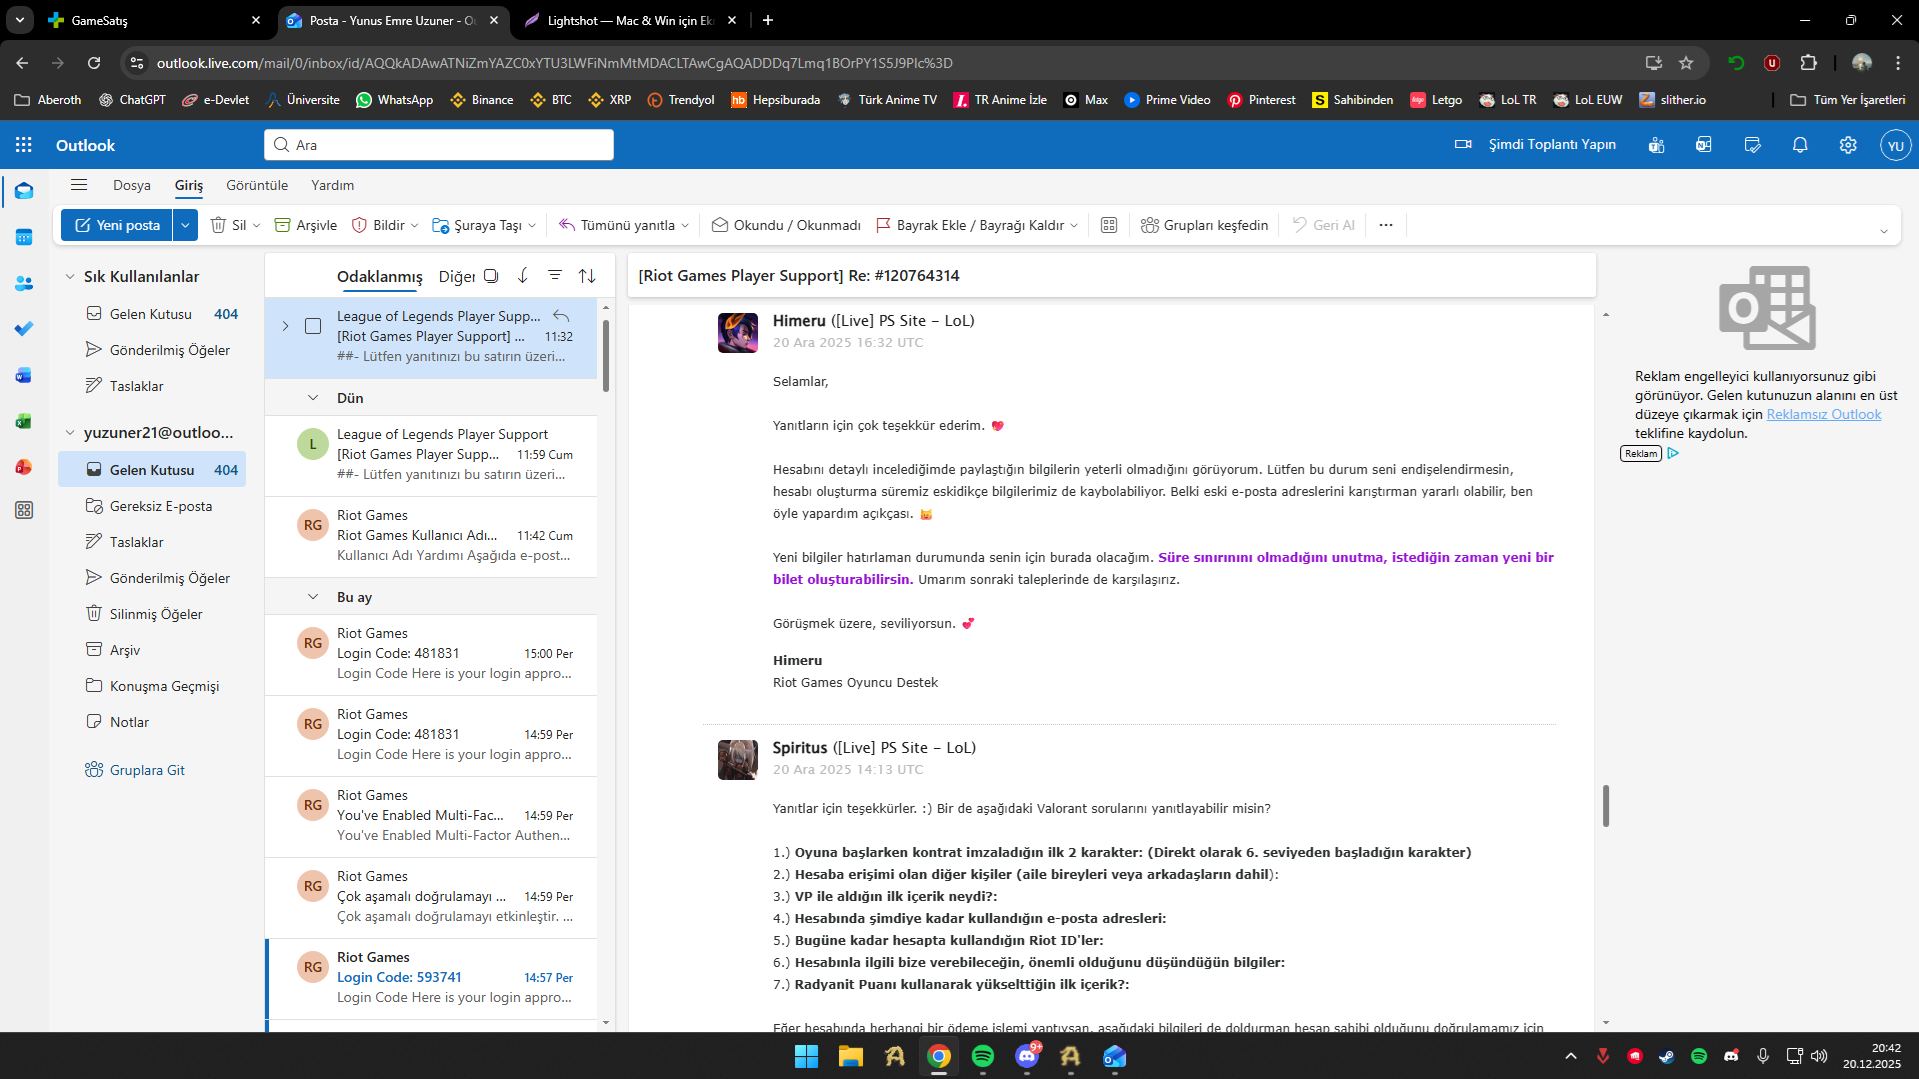Open Chrome extensions puzzle icon
Screen dimensions: 1919x1079
point(1809,63)
